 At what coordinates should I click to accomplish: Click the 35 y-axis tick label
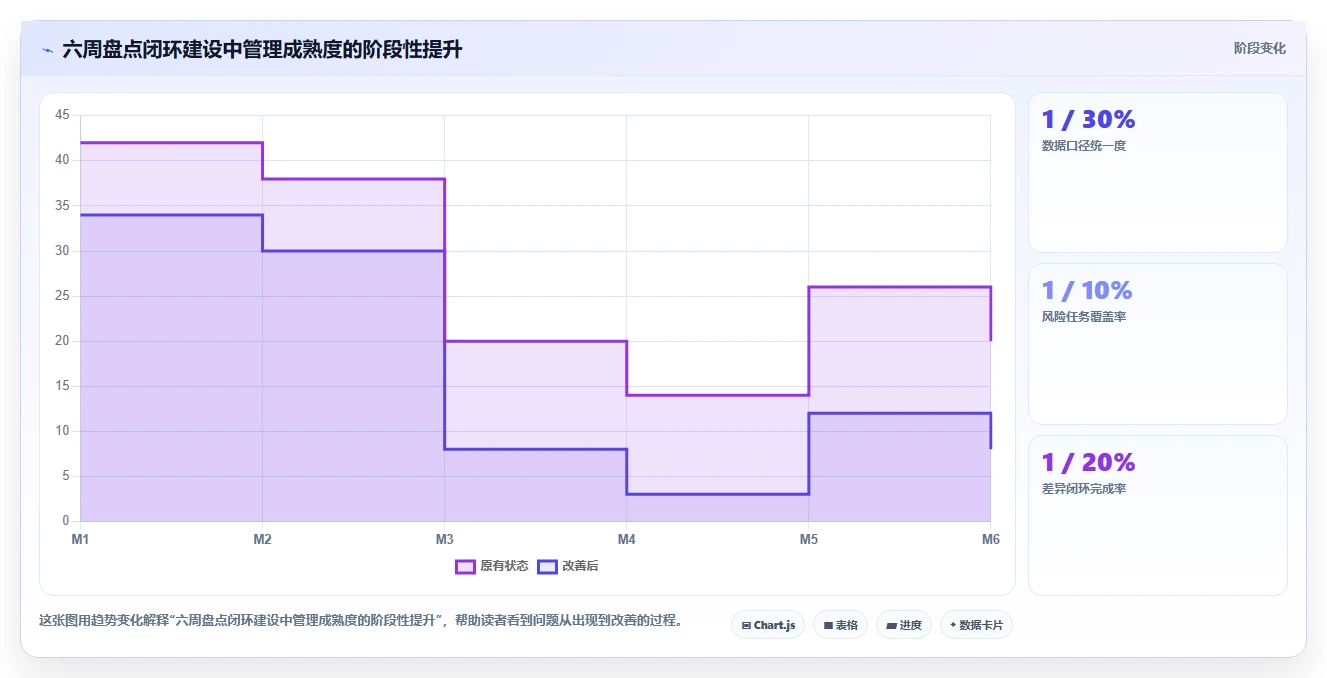(62, 205)
